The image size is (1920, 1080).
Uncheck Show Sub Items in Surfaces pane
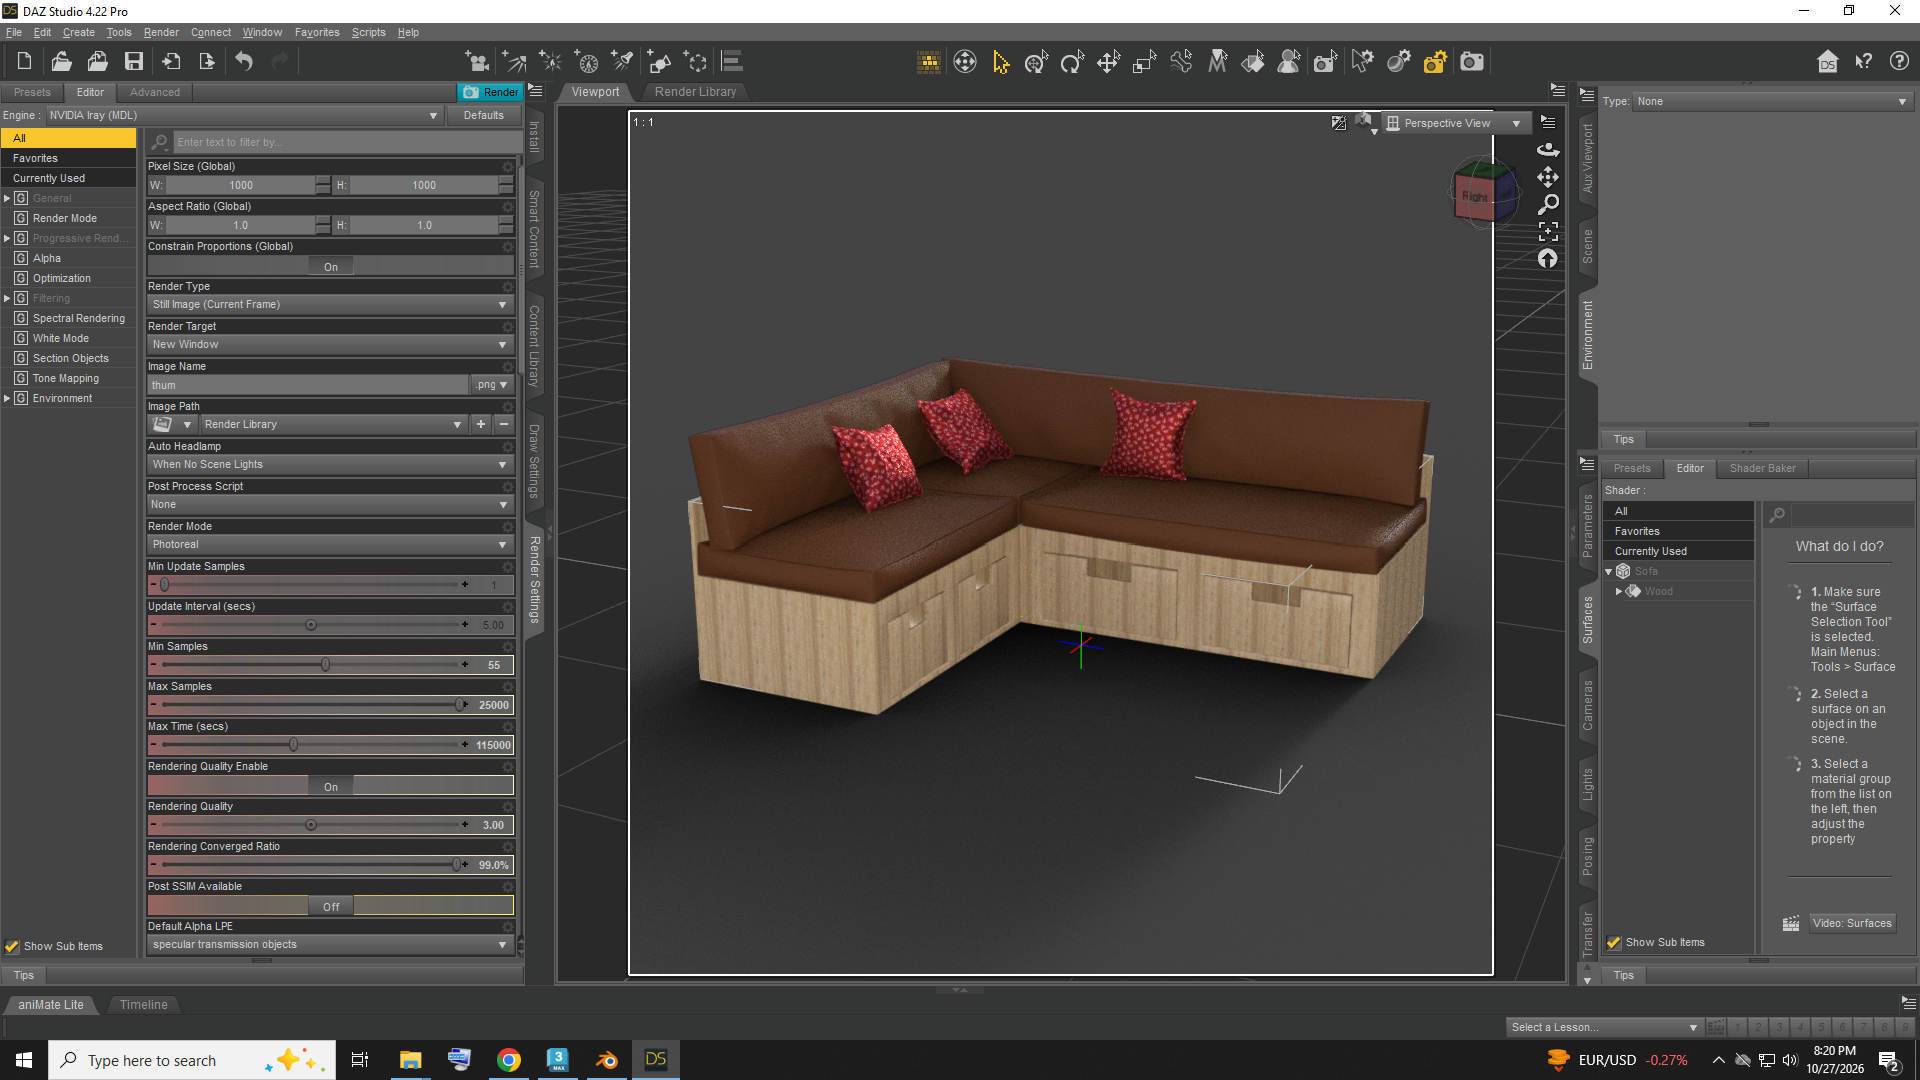[1614, 942]
